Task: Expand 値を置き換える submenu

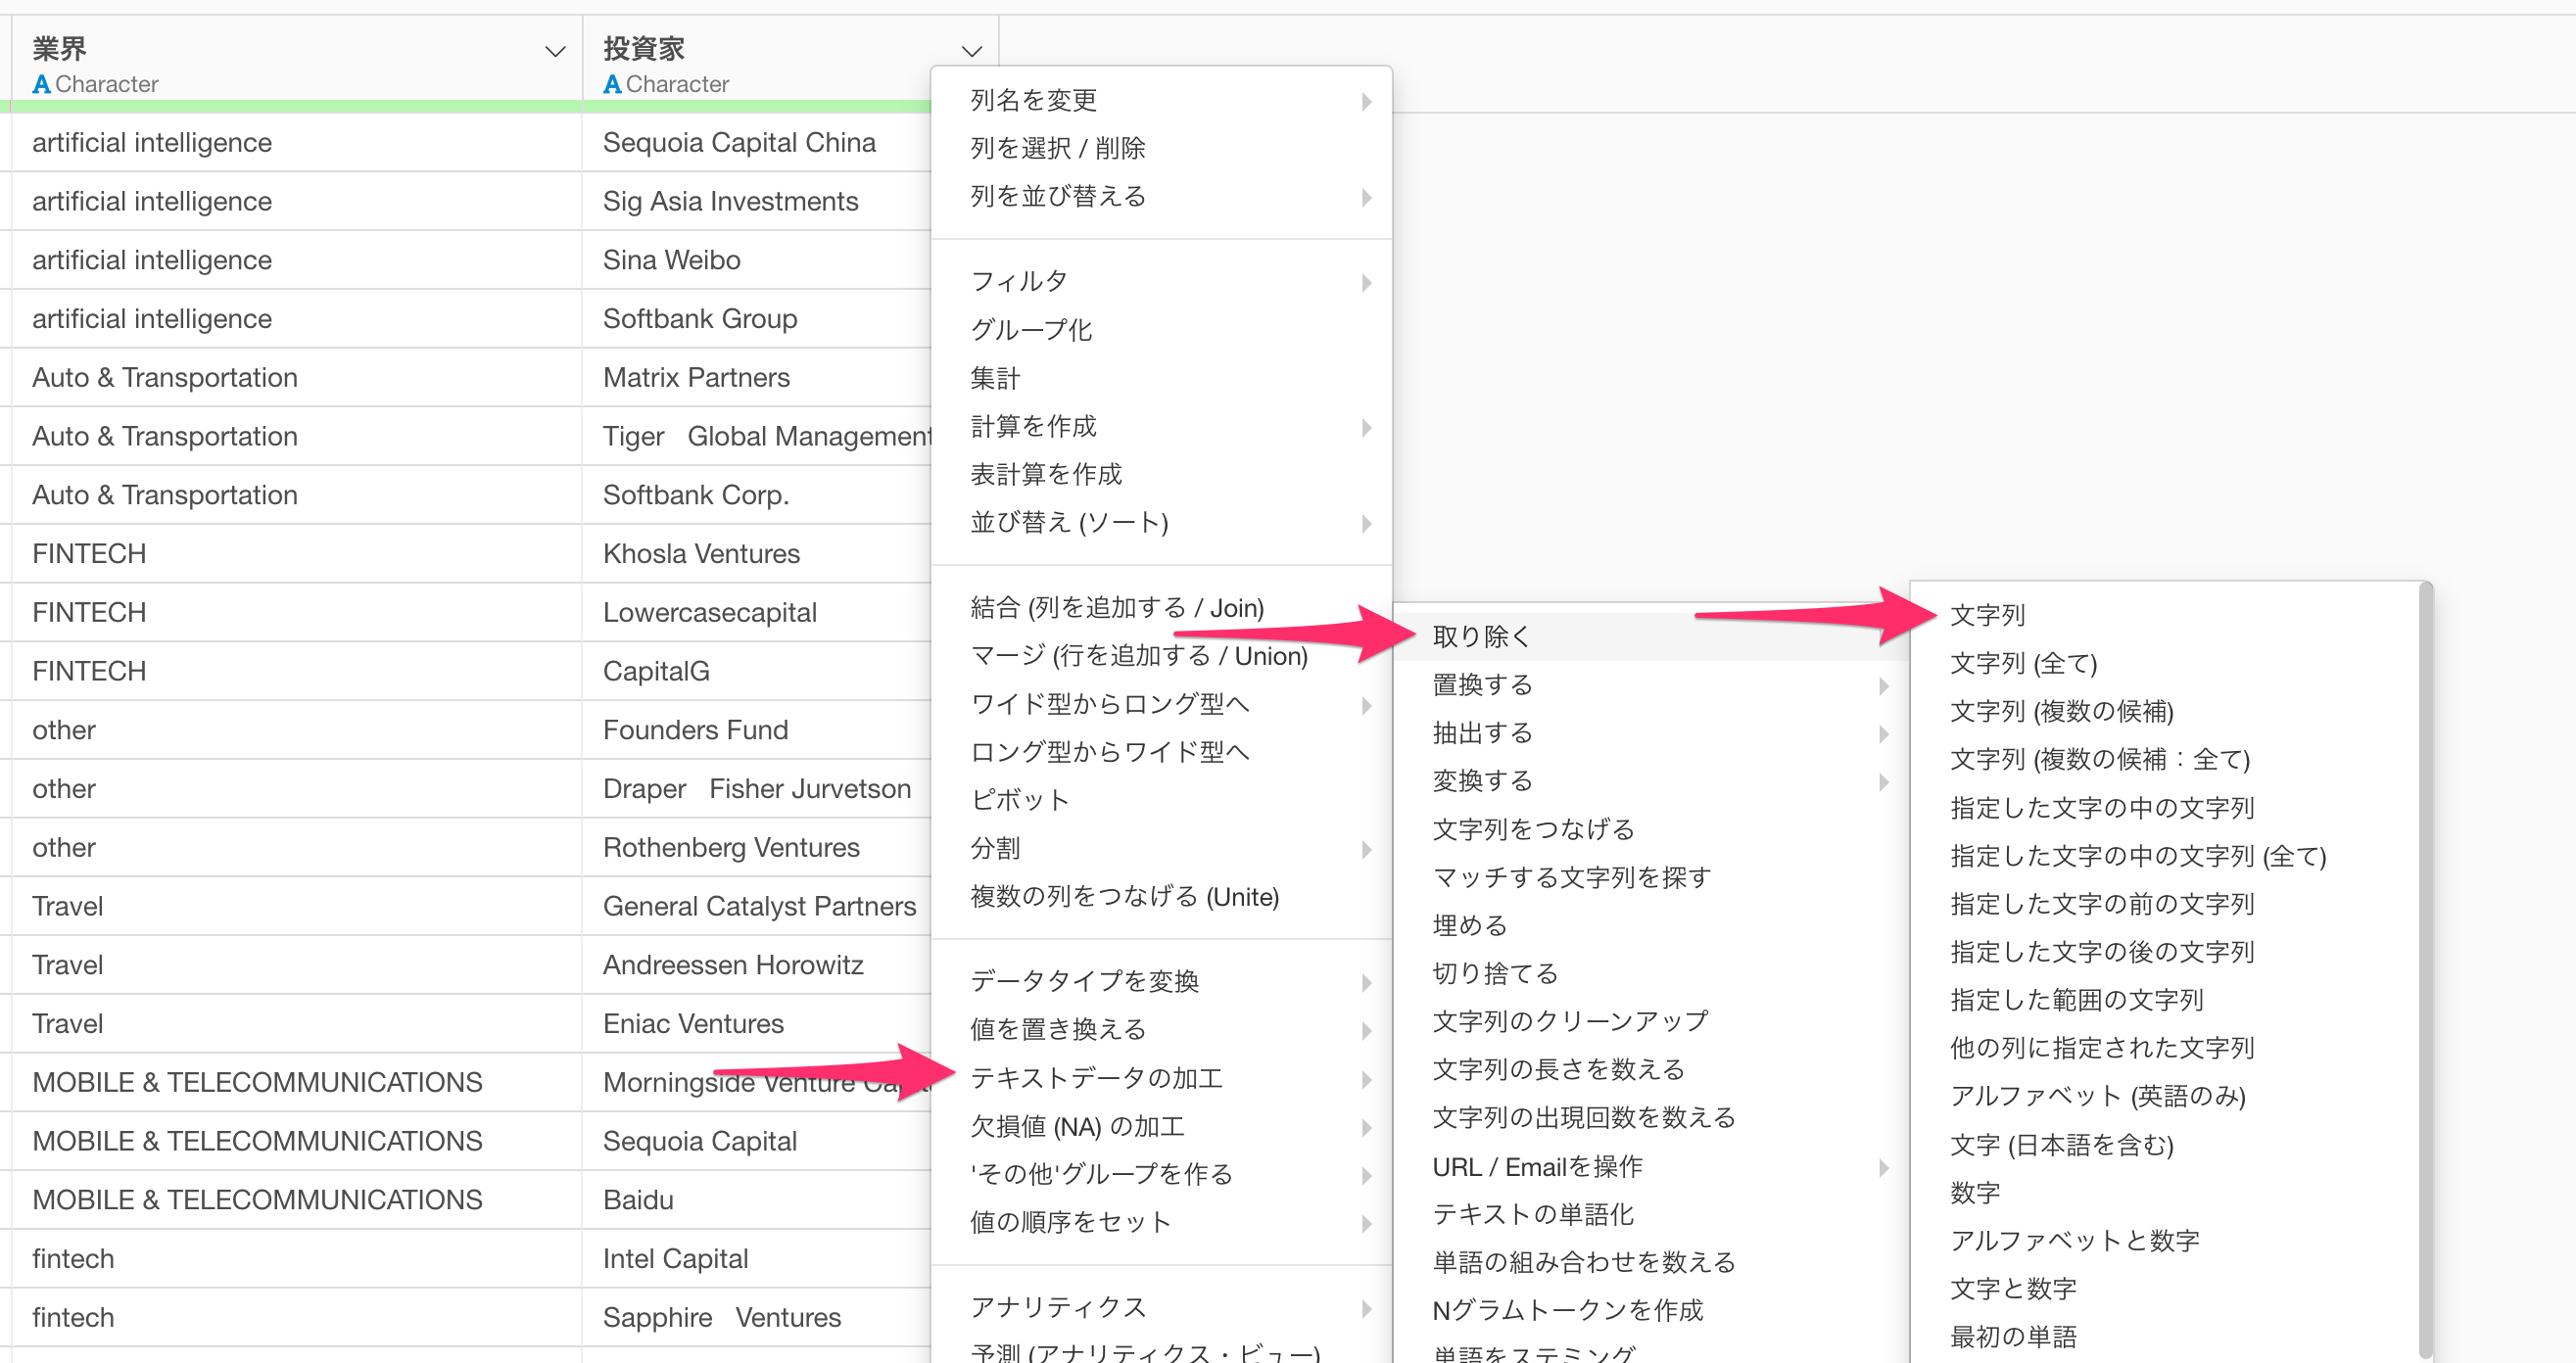Action: [x=1161, y=1029]
